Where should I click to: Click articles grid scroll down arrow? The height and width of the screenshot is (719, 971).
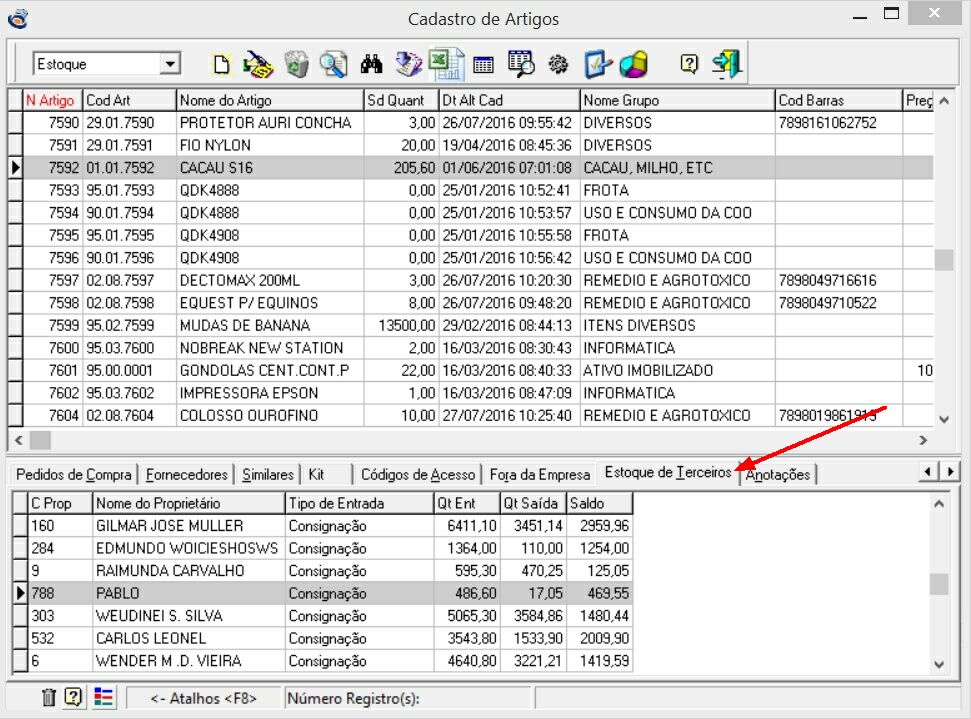(x=944, y=419)
